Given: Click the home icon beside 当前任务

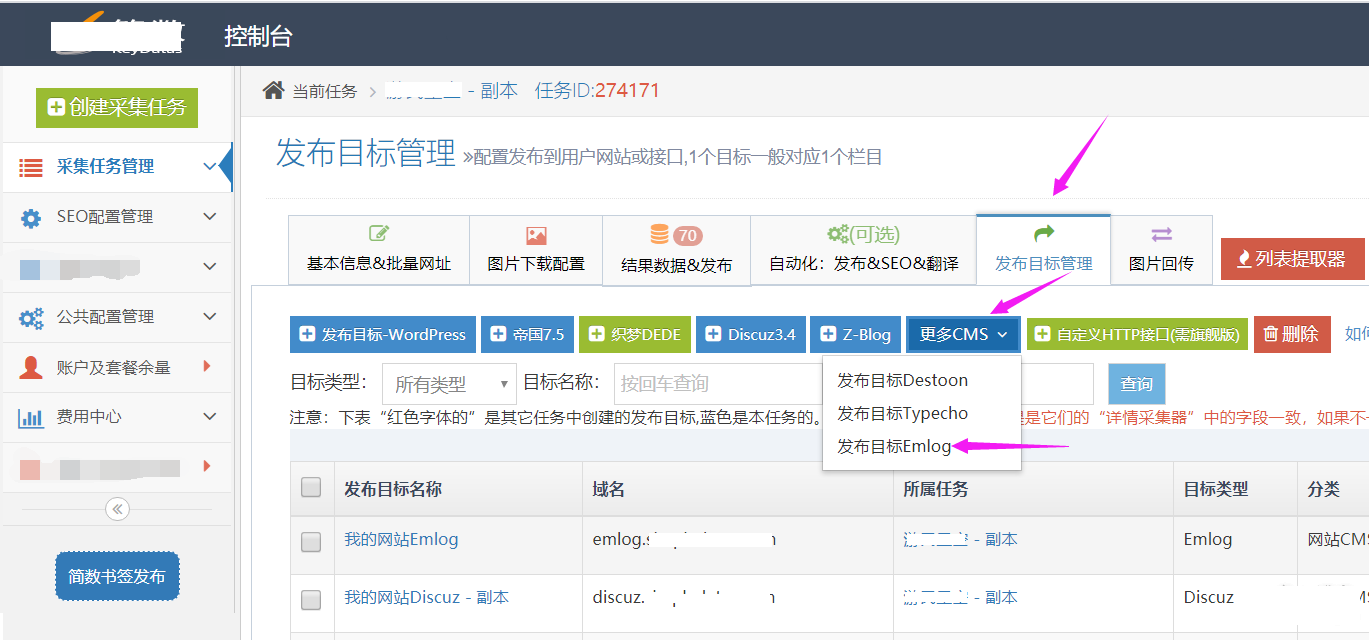Looking at the screenshot, I should point(273,91).
